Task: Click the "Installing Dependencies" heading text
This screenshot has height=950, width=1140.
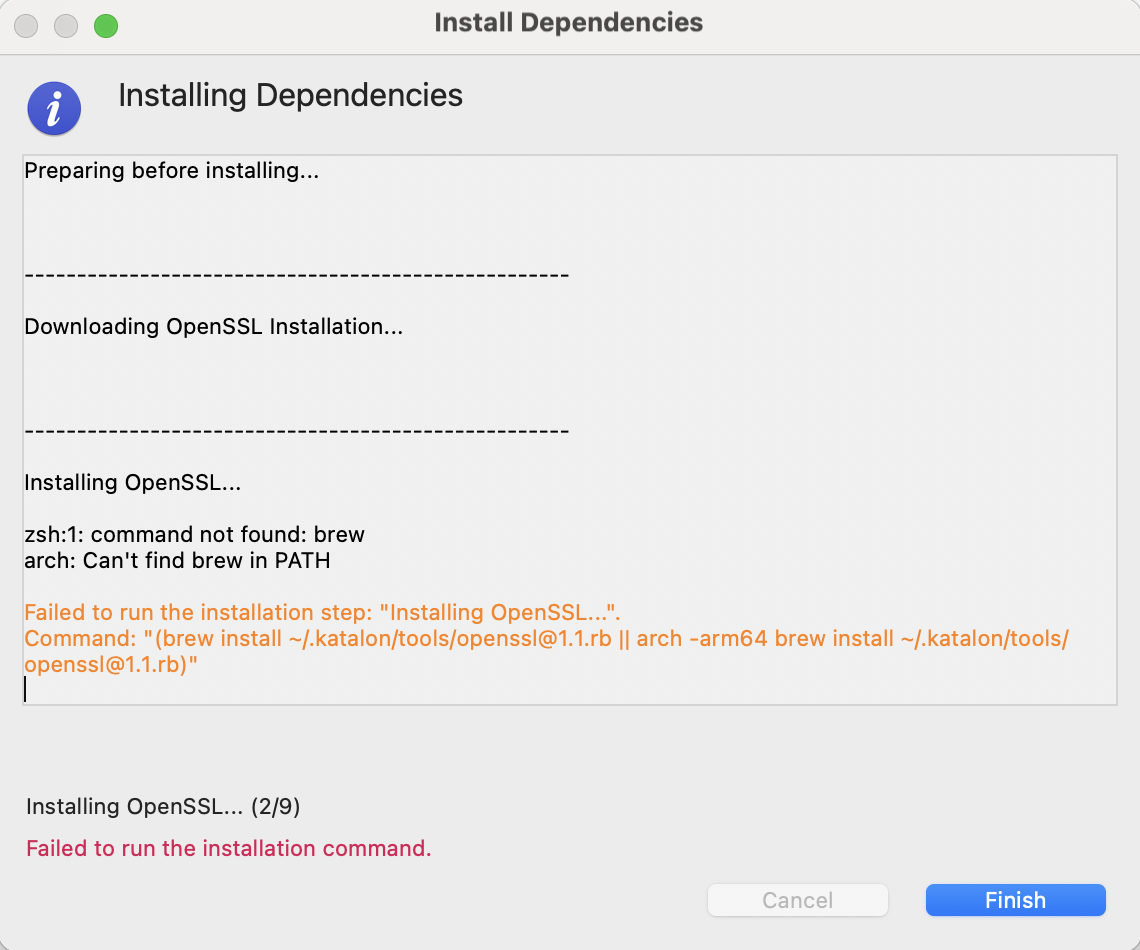Action: point(290,96)
